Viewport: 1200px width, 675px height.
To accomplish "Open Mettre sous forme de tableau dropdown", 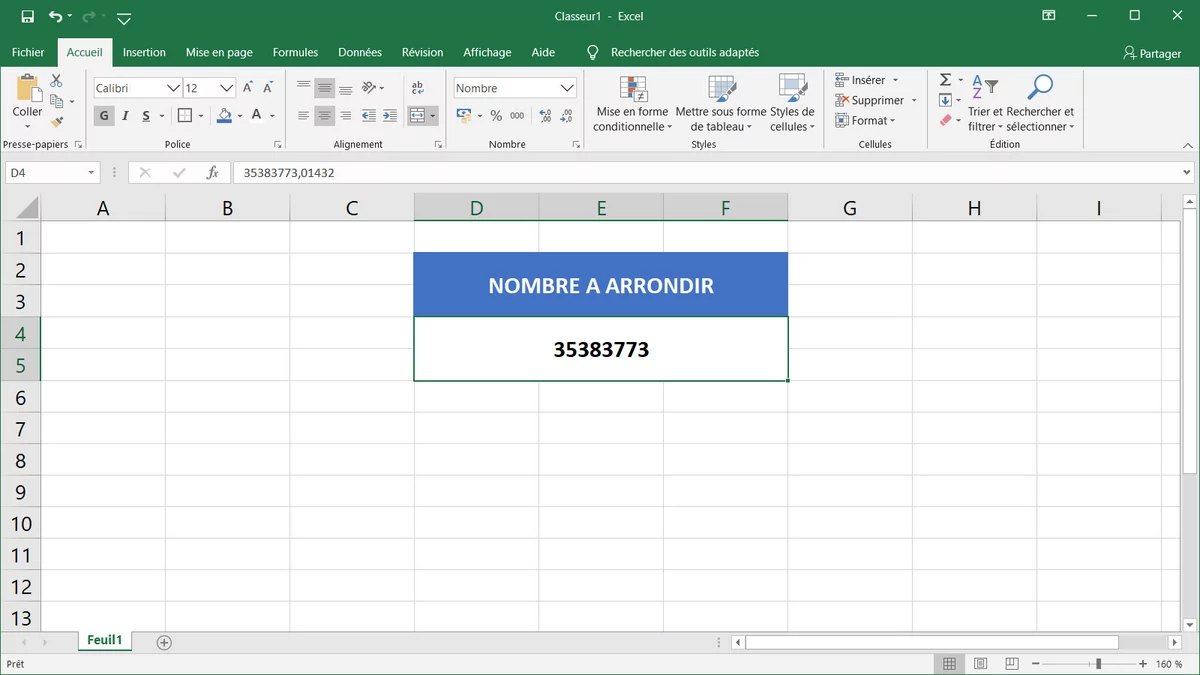I will 721,104.
